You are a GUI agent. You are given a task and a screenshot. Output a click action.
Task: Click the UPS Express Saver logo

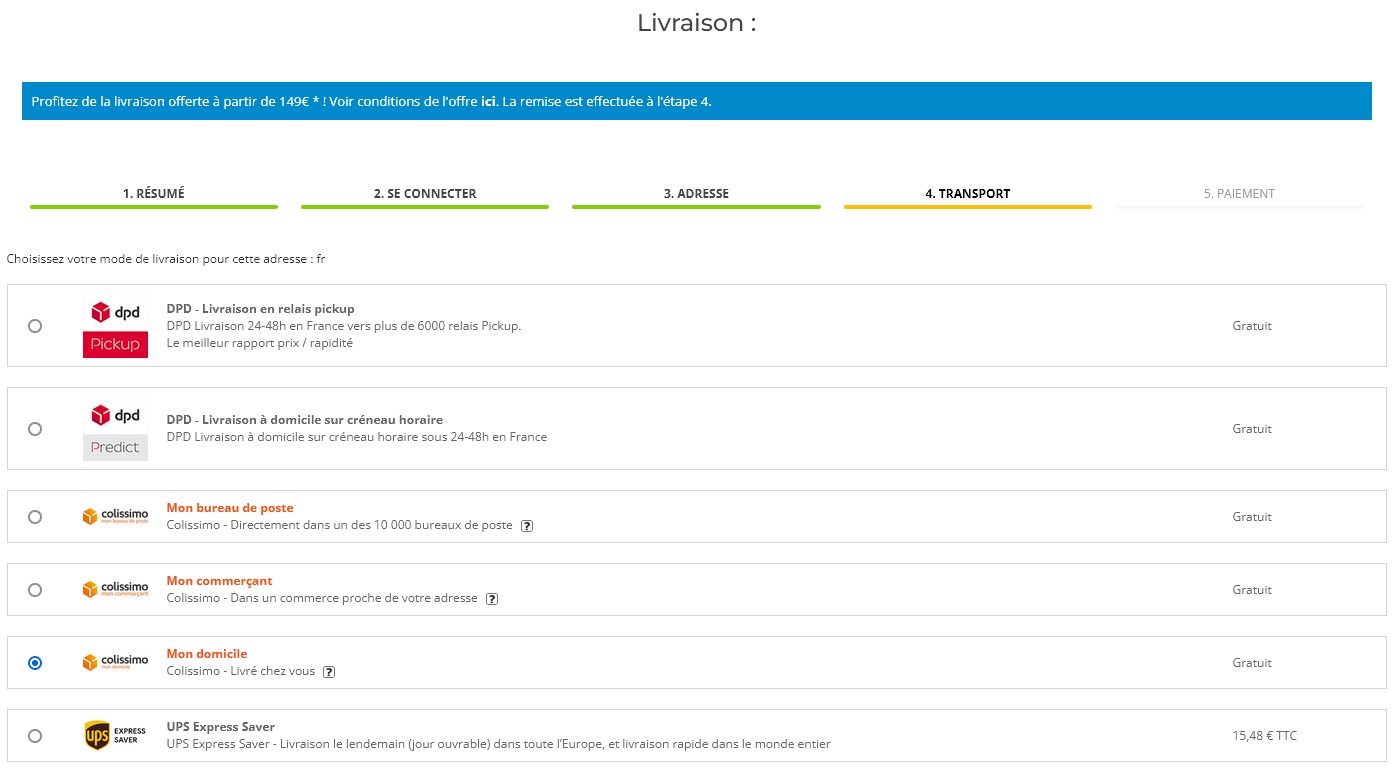115,736
